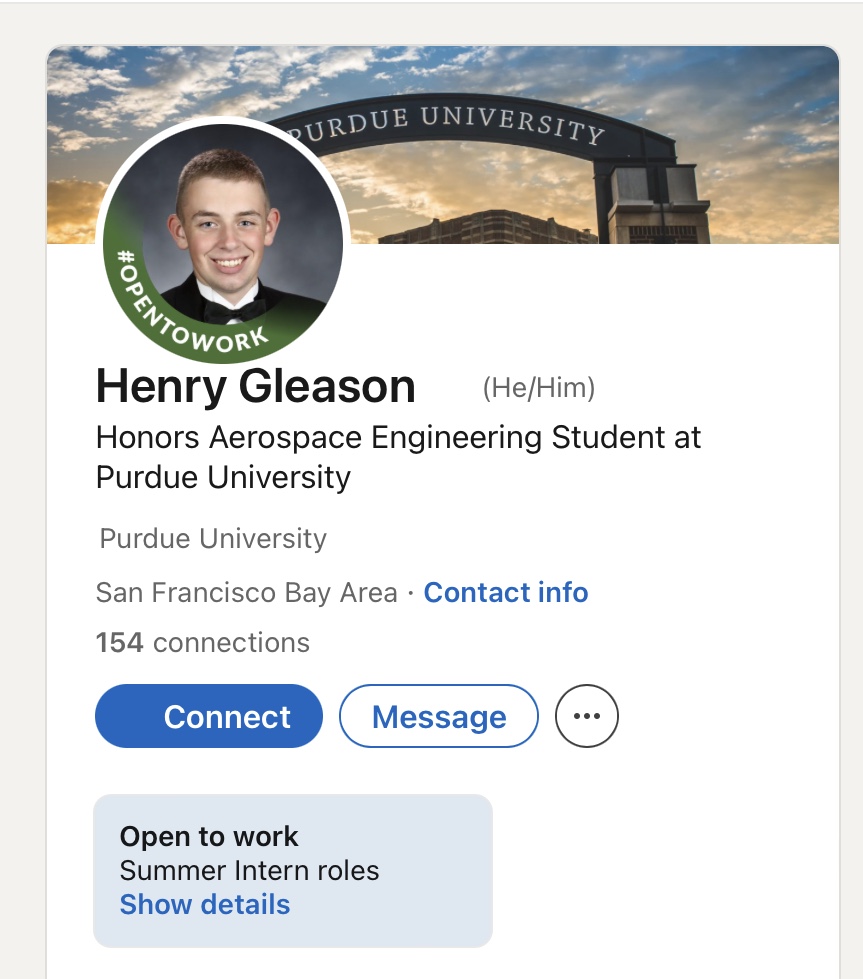
Task: View Henry Gleason's profile photo
Action: click(224, 239)
